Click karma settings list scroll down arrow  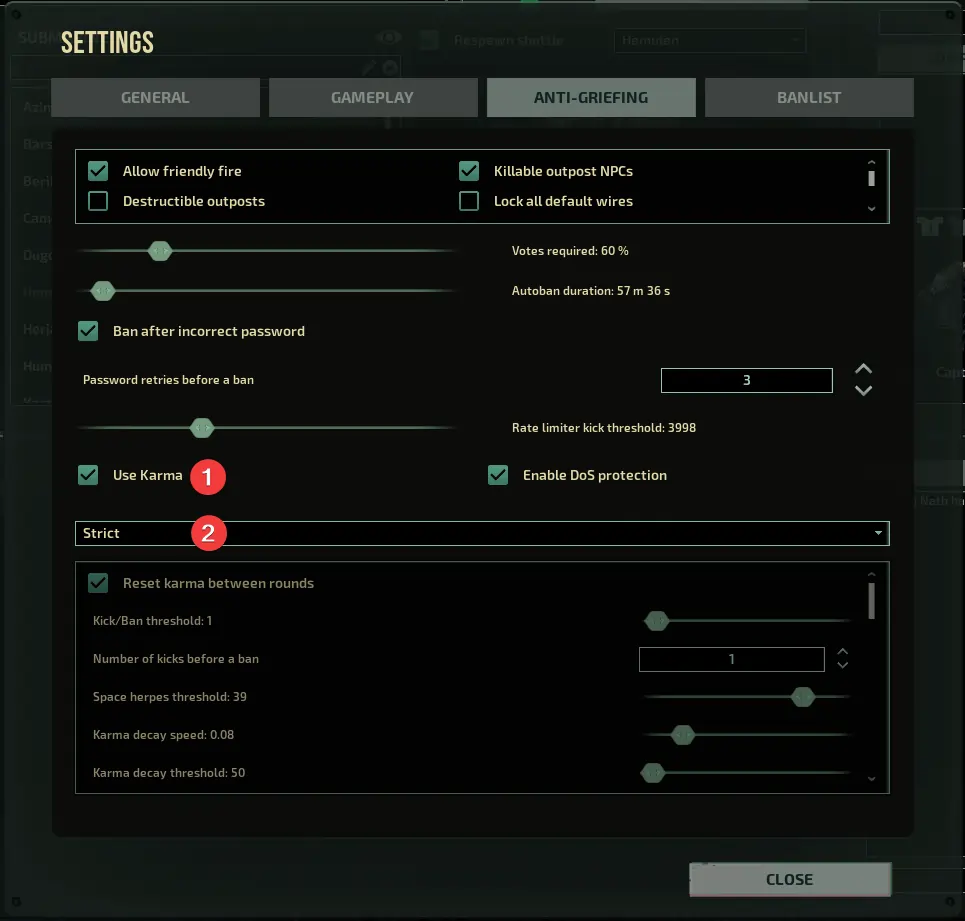(871, 779)
